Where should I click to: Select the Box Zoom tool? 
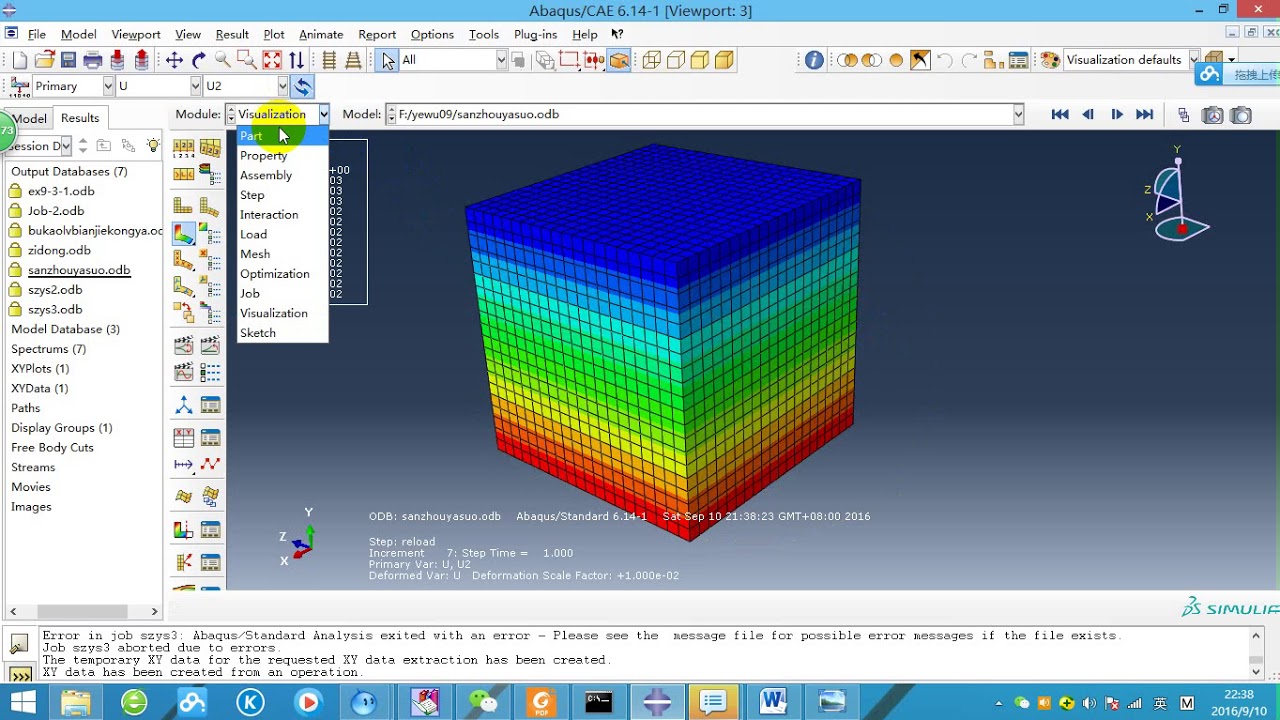[x=247, y=60]
